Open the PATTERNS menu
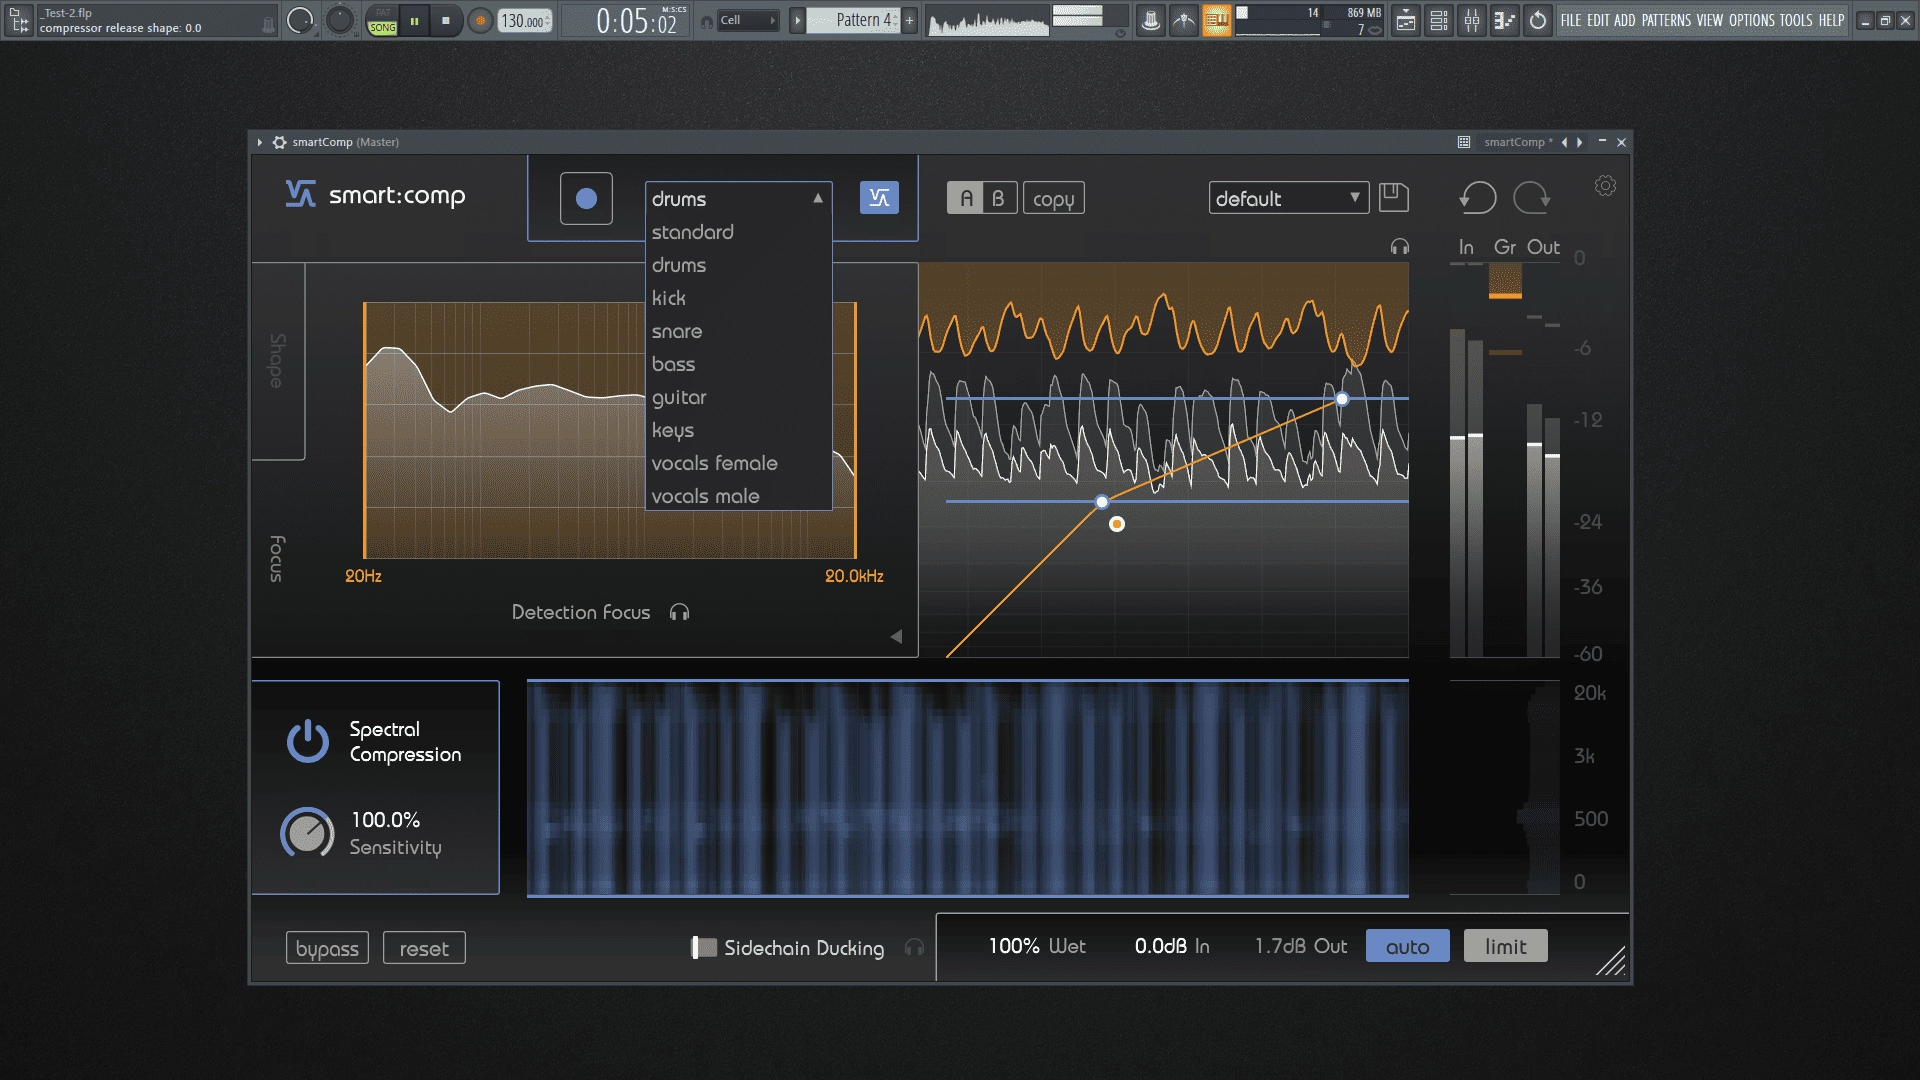The width and height of the screenshot is (1920, 1080). (x=1666, y=20)
